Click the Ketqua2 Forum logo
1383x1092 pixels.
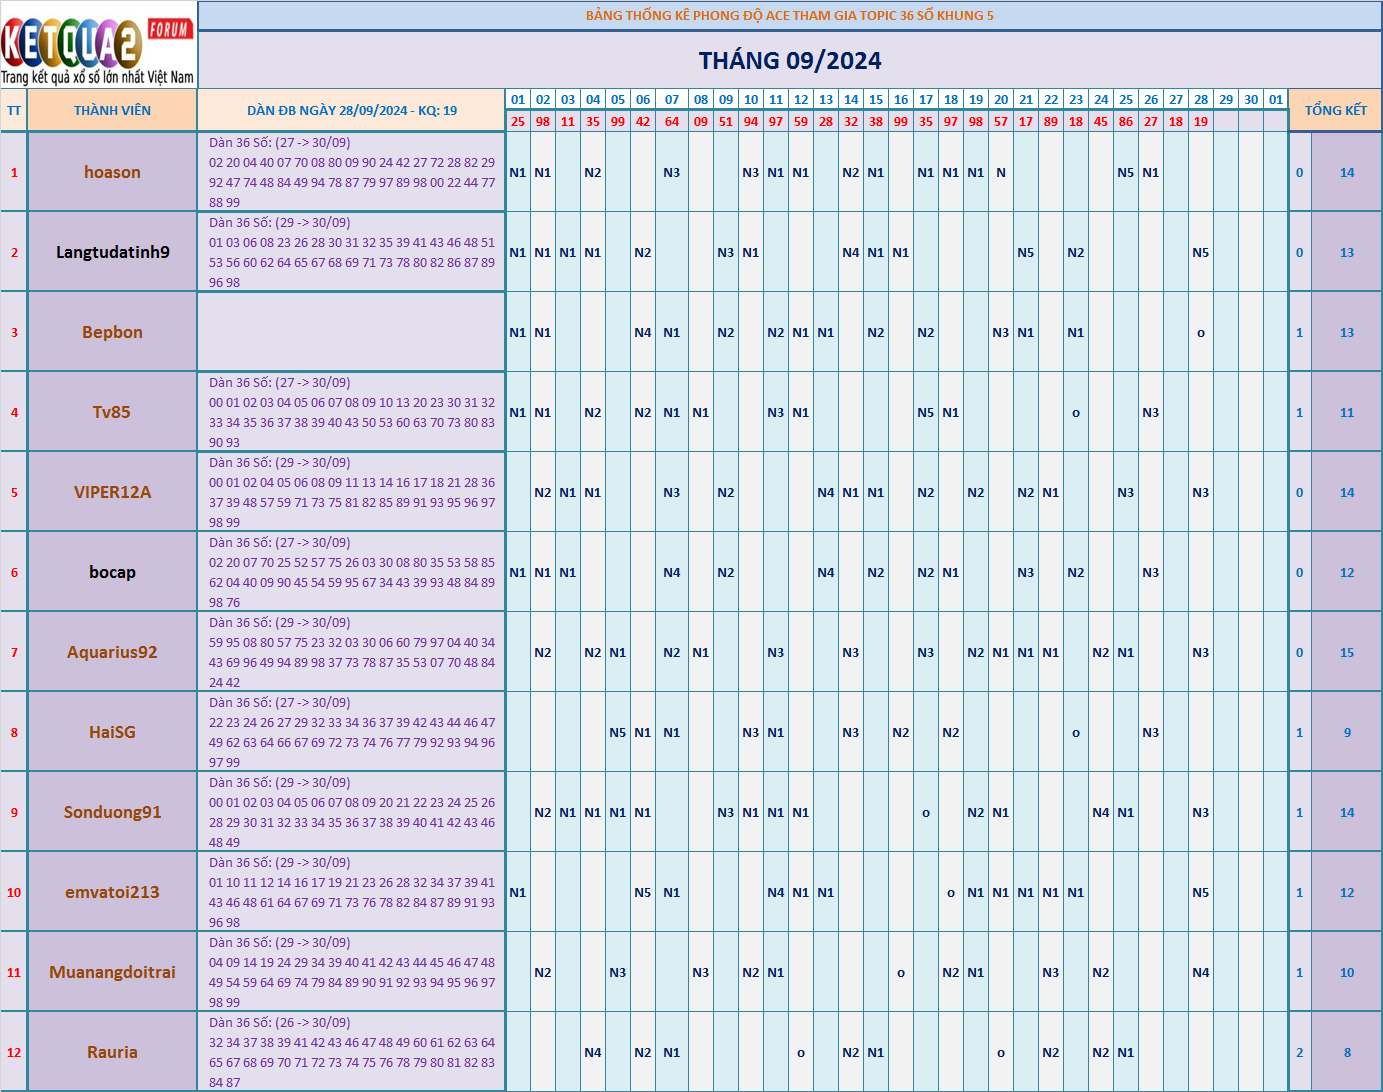click(x=98, y=46)
